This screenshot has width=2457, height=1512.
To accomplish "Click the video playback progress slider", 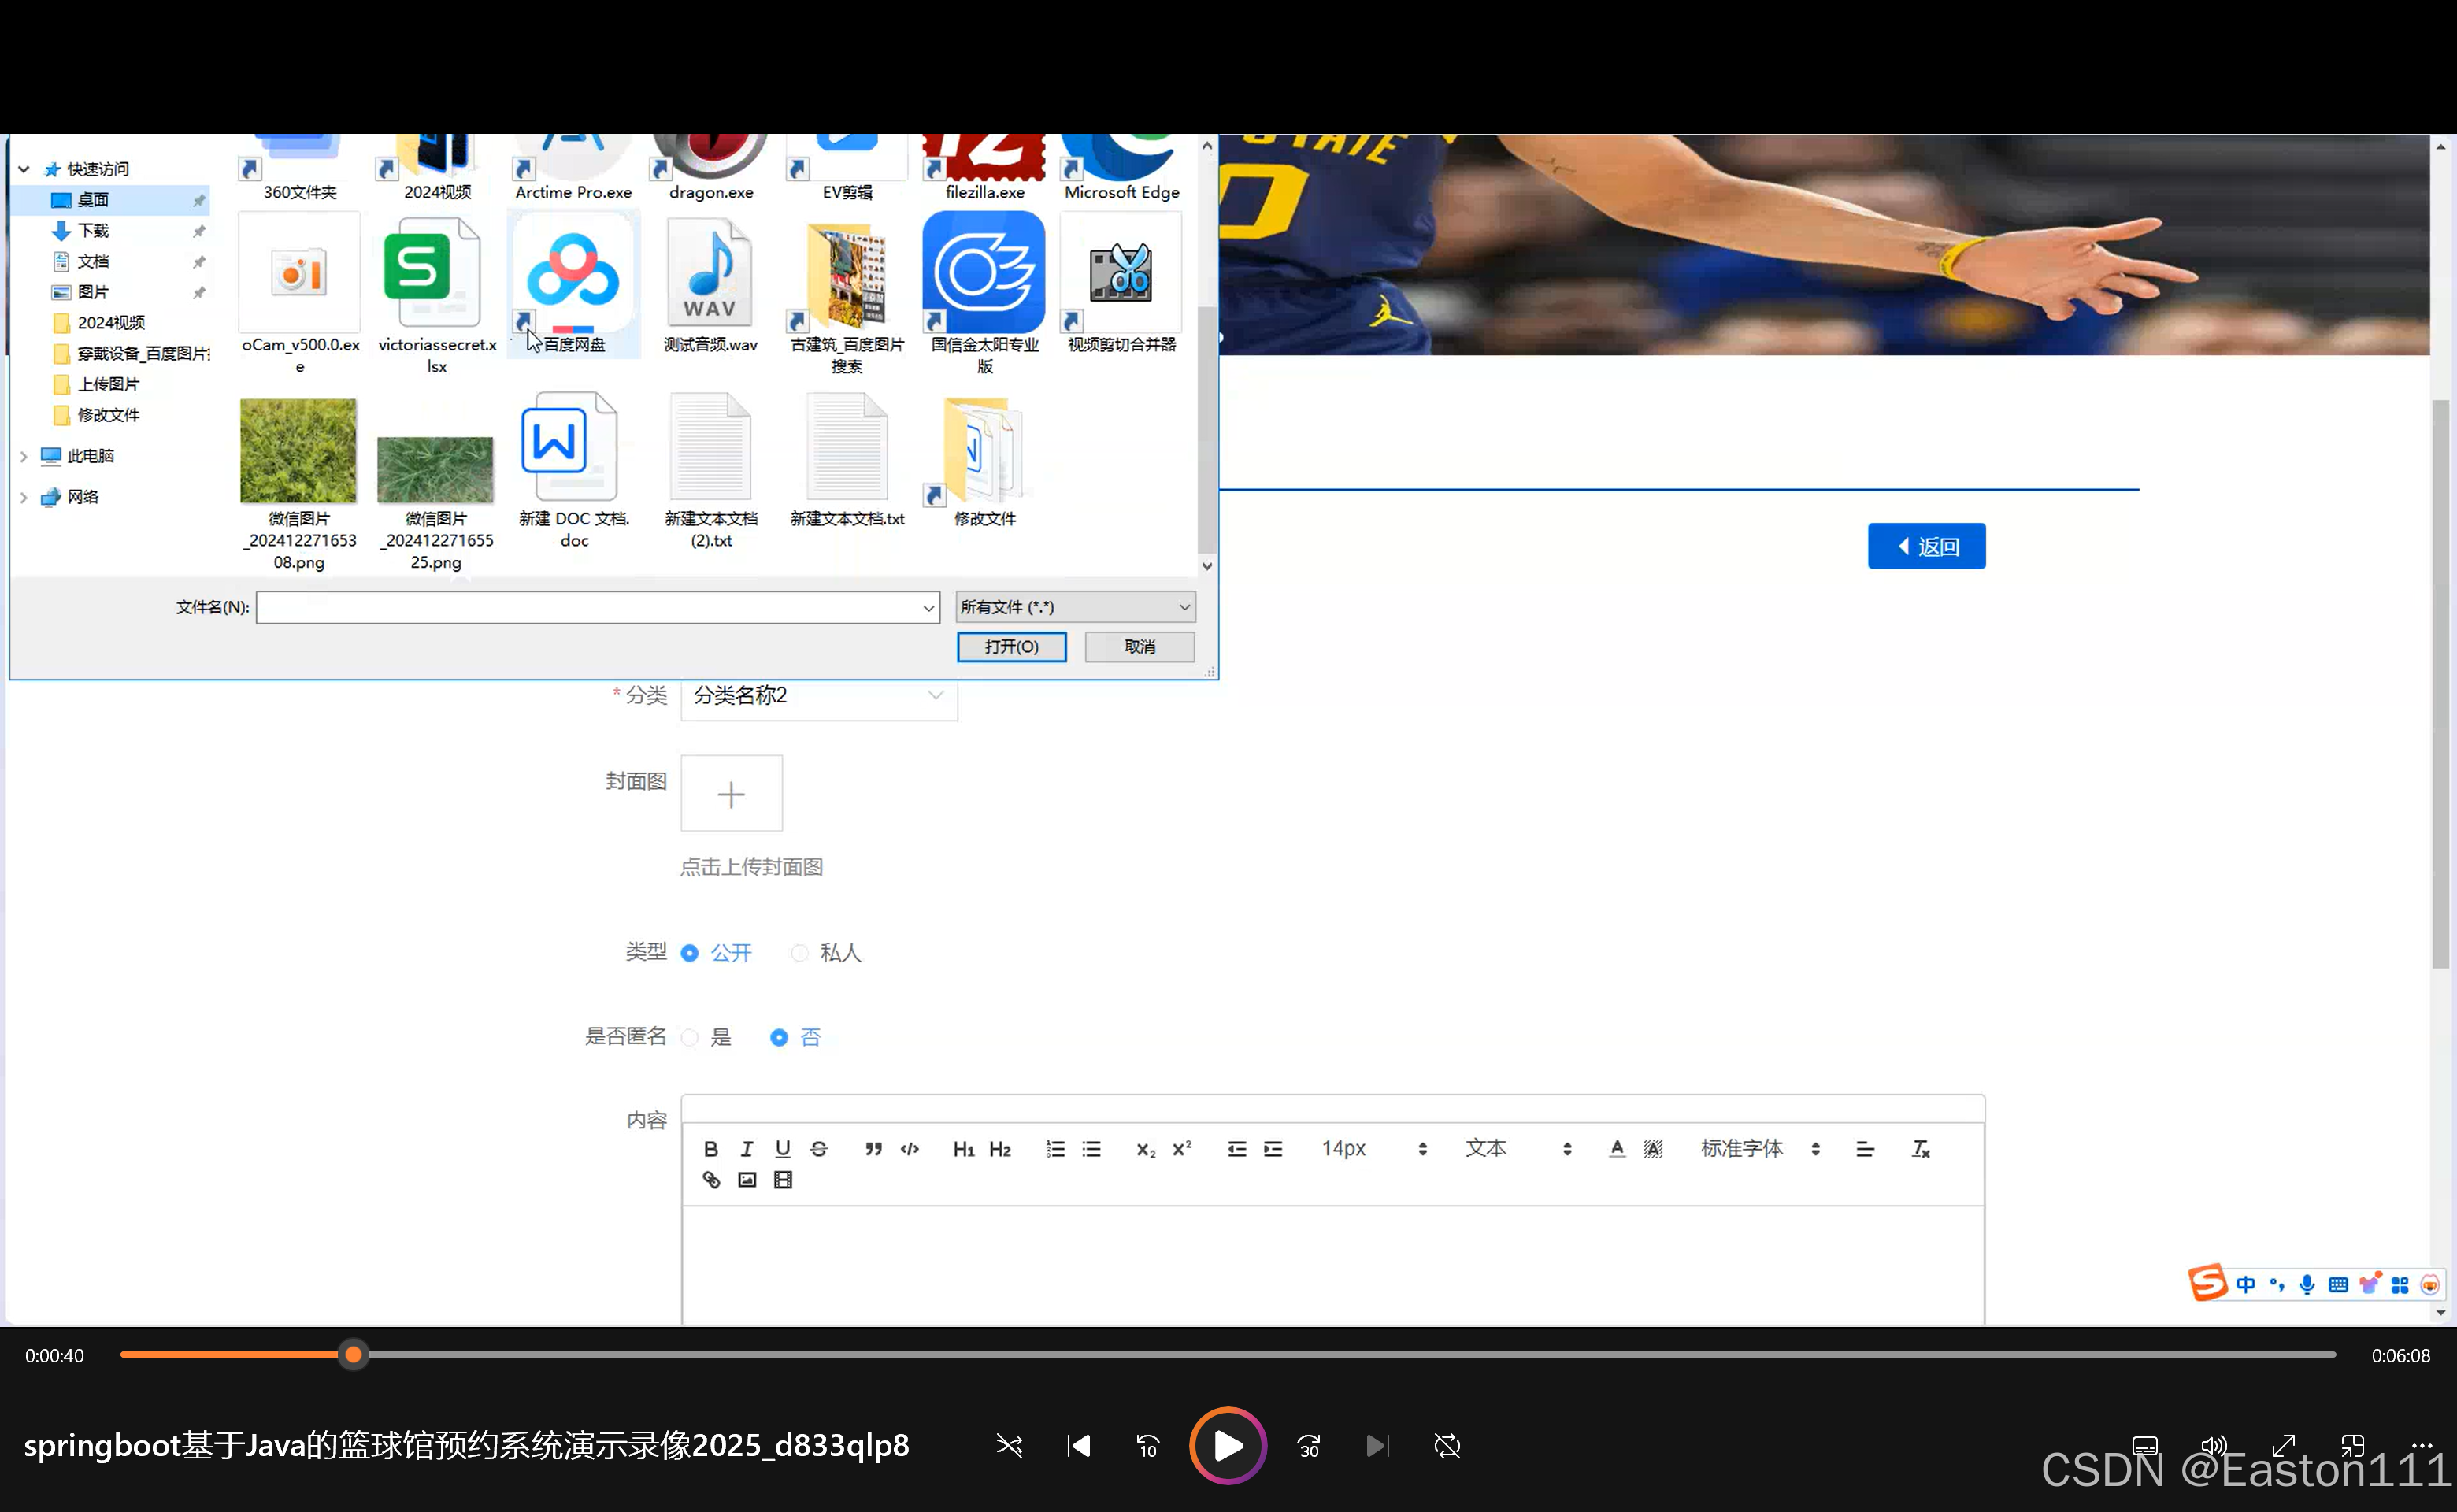I will point(353,1354).
